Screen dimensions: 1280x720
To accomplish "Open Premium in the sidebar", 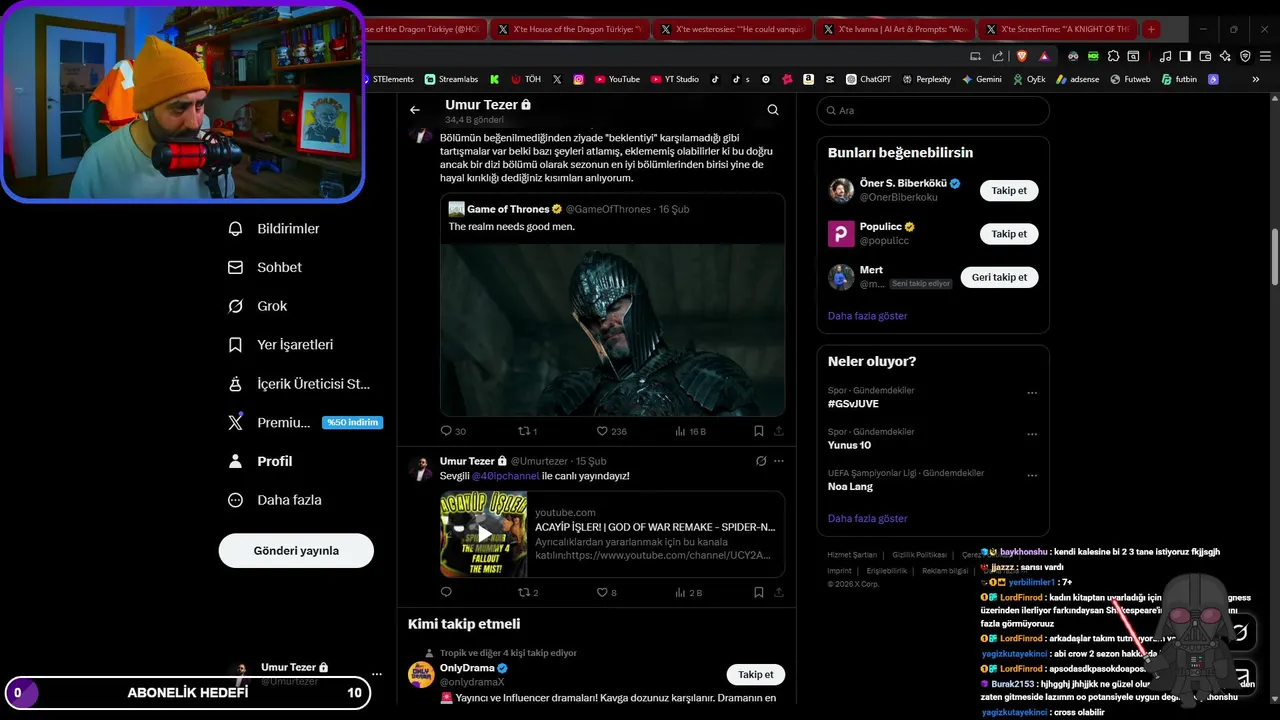I will (304, 423).
